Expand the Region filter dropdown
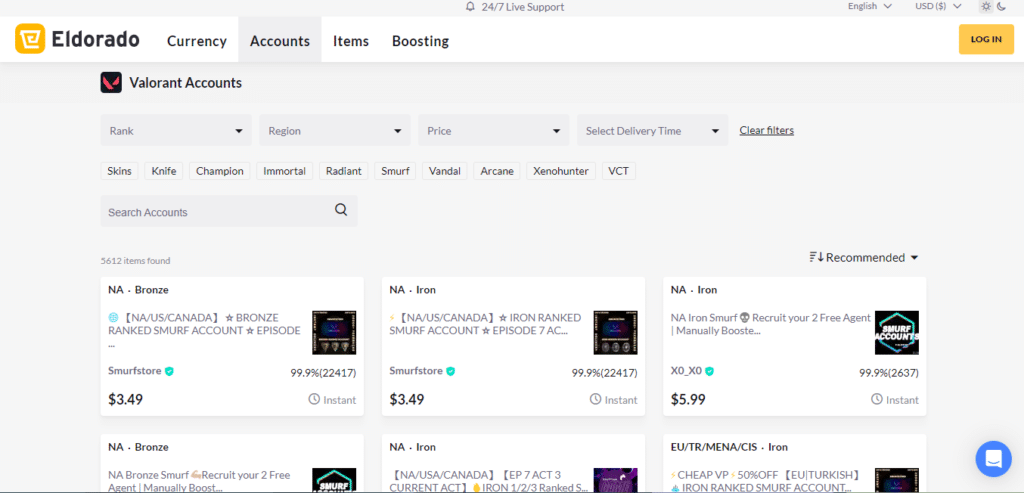This screenshot has height=493, width=1024. pyautogui.click(x=335, y=131)
